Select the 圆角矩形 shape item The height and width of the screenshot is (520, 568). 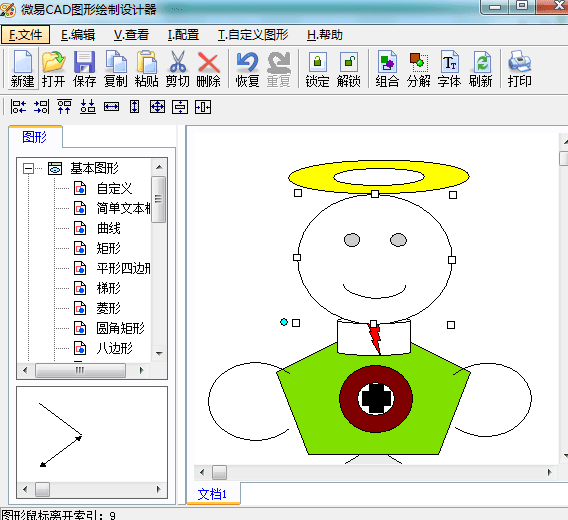[x=121, y=328]
